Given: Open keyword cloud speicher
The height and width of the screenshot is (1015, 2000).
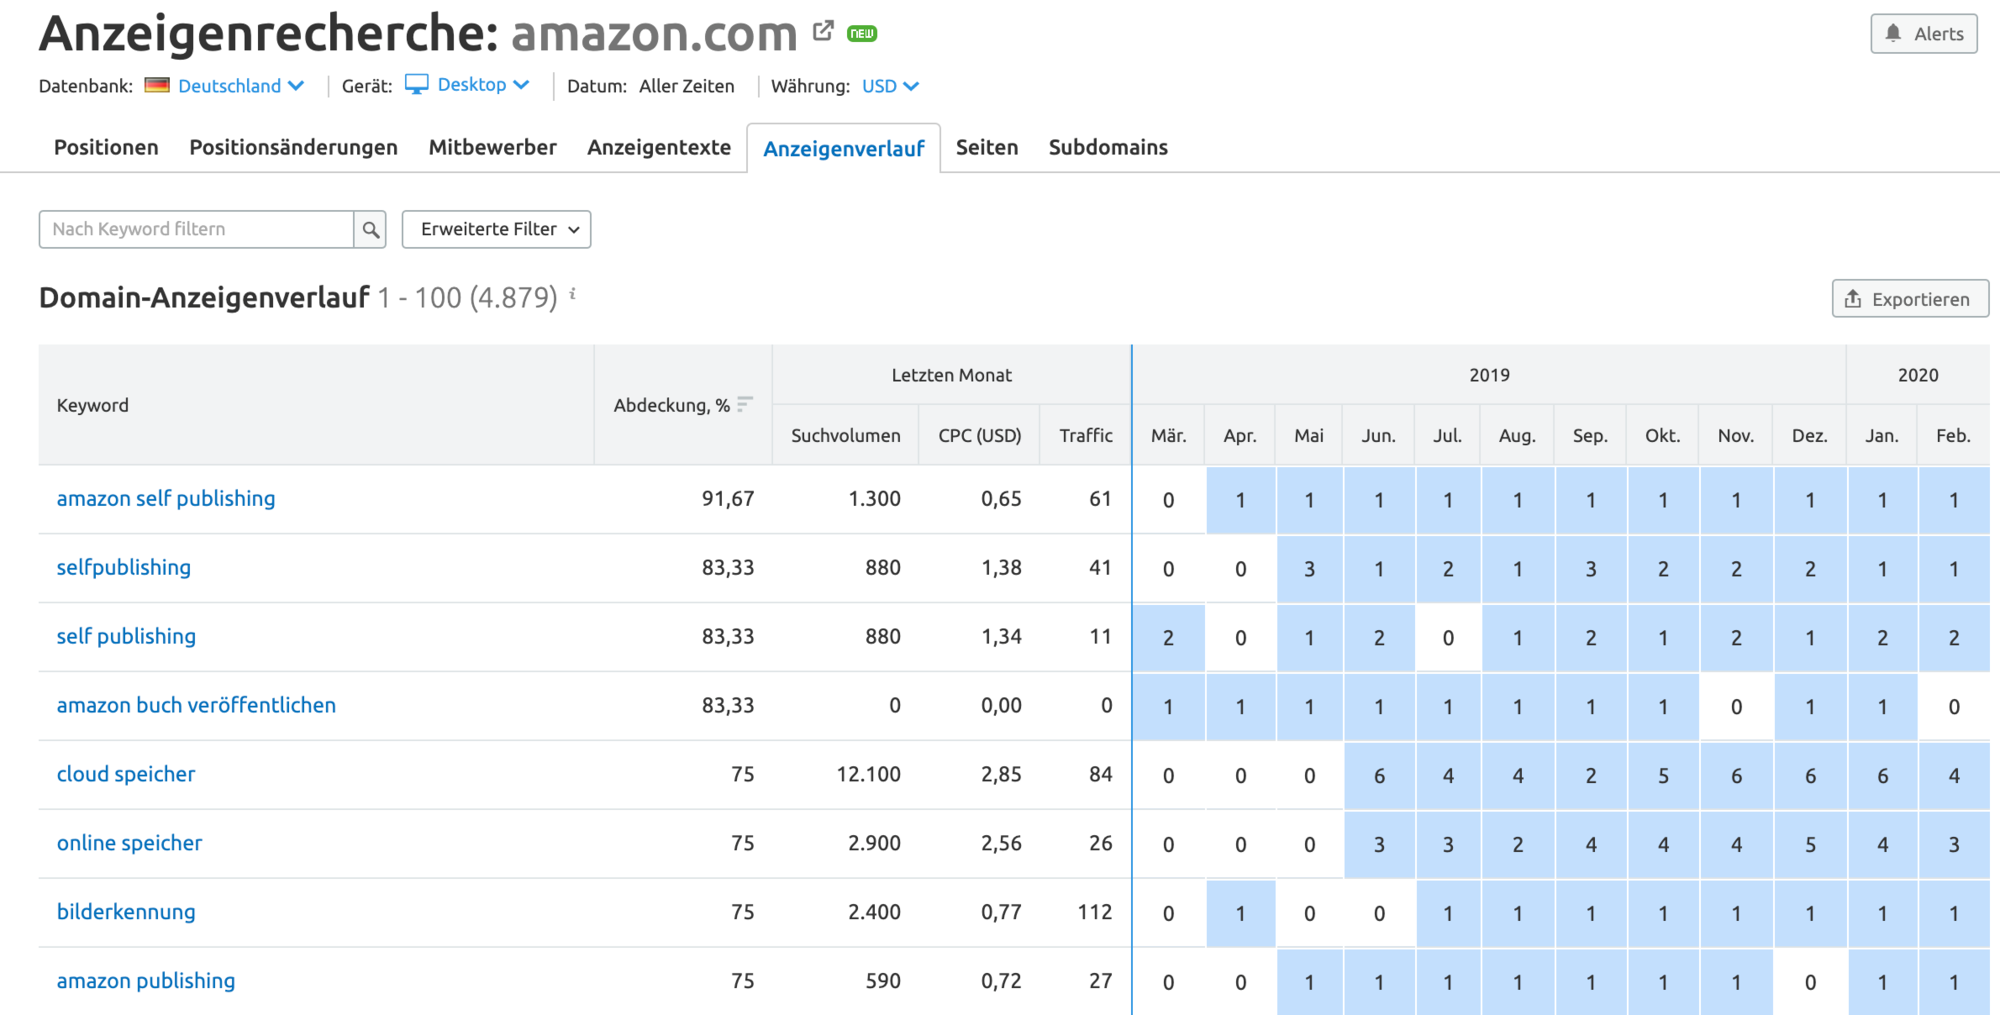Looking at the screenshot, I should point(126,774).
